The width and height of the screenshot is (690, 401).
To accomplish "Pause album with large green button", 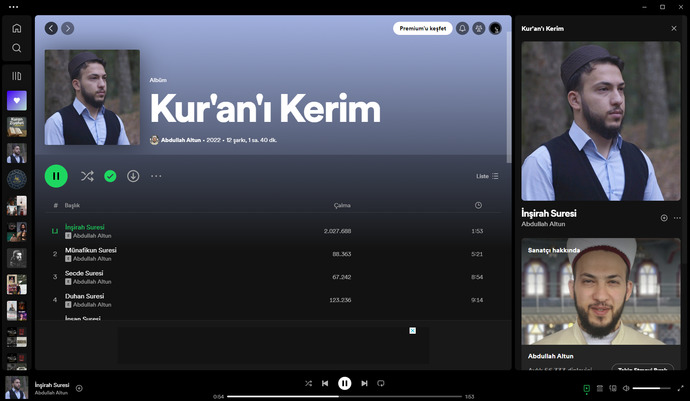I will click(x=56, y=176).
